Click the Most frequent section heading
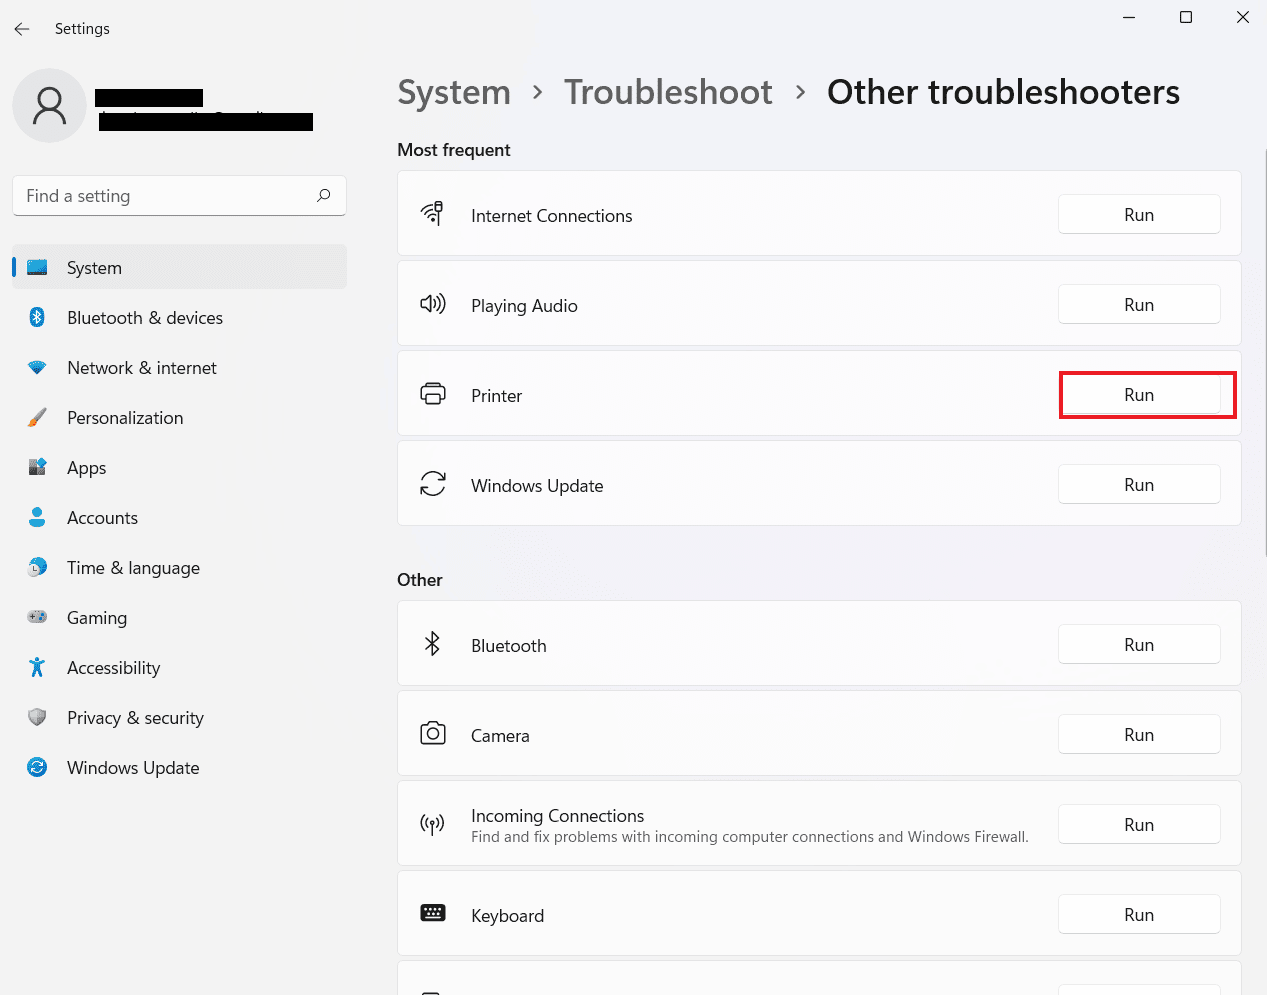This screenshot has width=1267, height=995. (454, 150)
